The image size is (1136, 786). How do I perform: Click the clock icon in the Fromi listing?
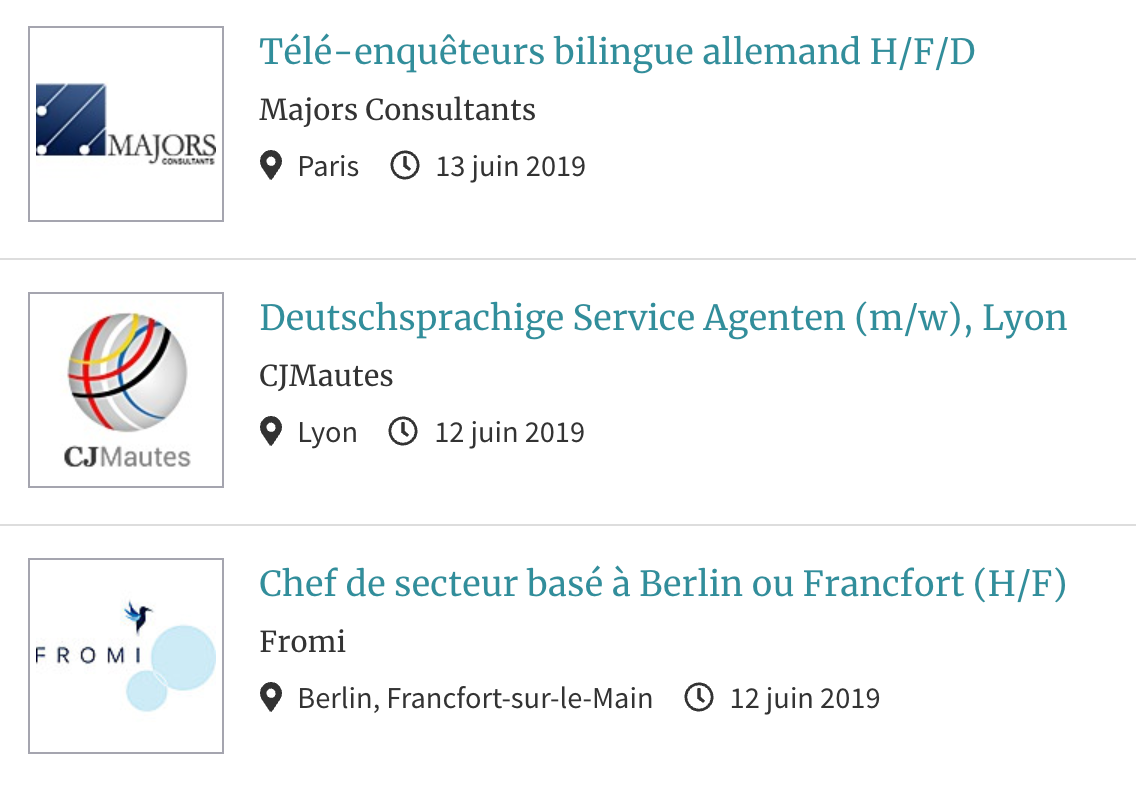point(699,697)
